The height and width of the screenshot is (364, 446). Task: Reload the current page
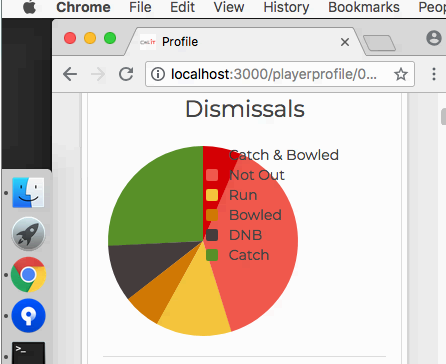pos(126,74)
